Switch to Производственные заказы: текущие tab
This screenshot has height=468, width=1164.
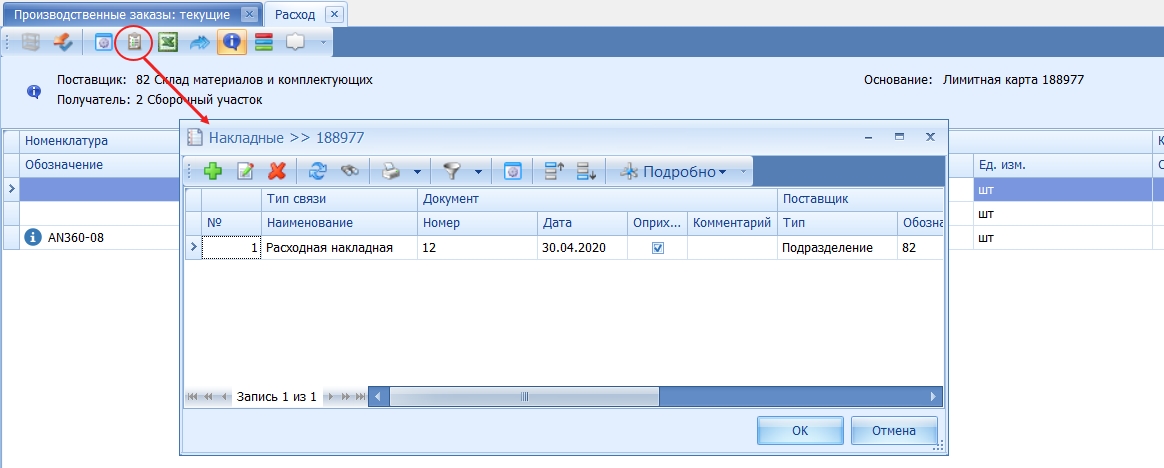121,14
